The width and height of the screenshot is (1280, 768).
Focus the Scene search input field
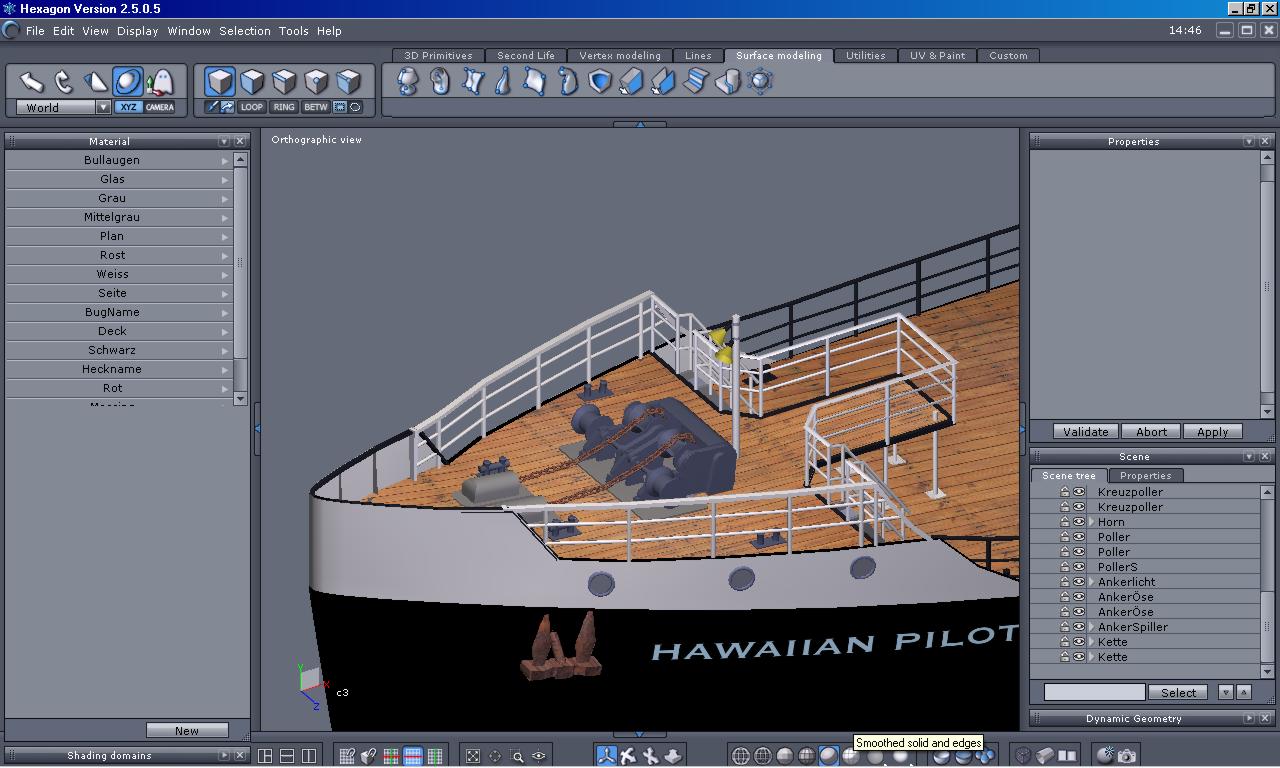pos(1094,692)
